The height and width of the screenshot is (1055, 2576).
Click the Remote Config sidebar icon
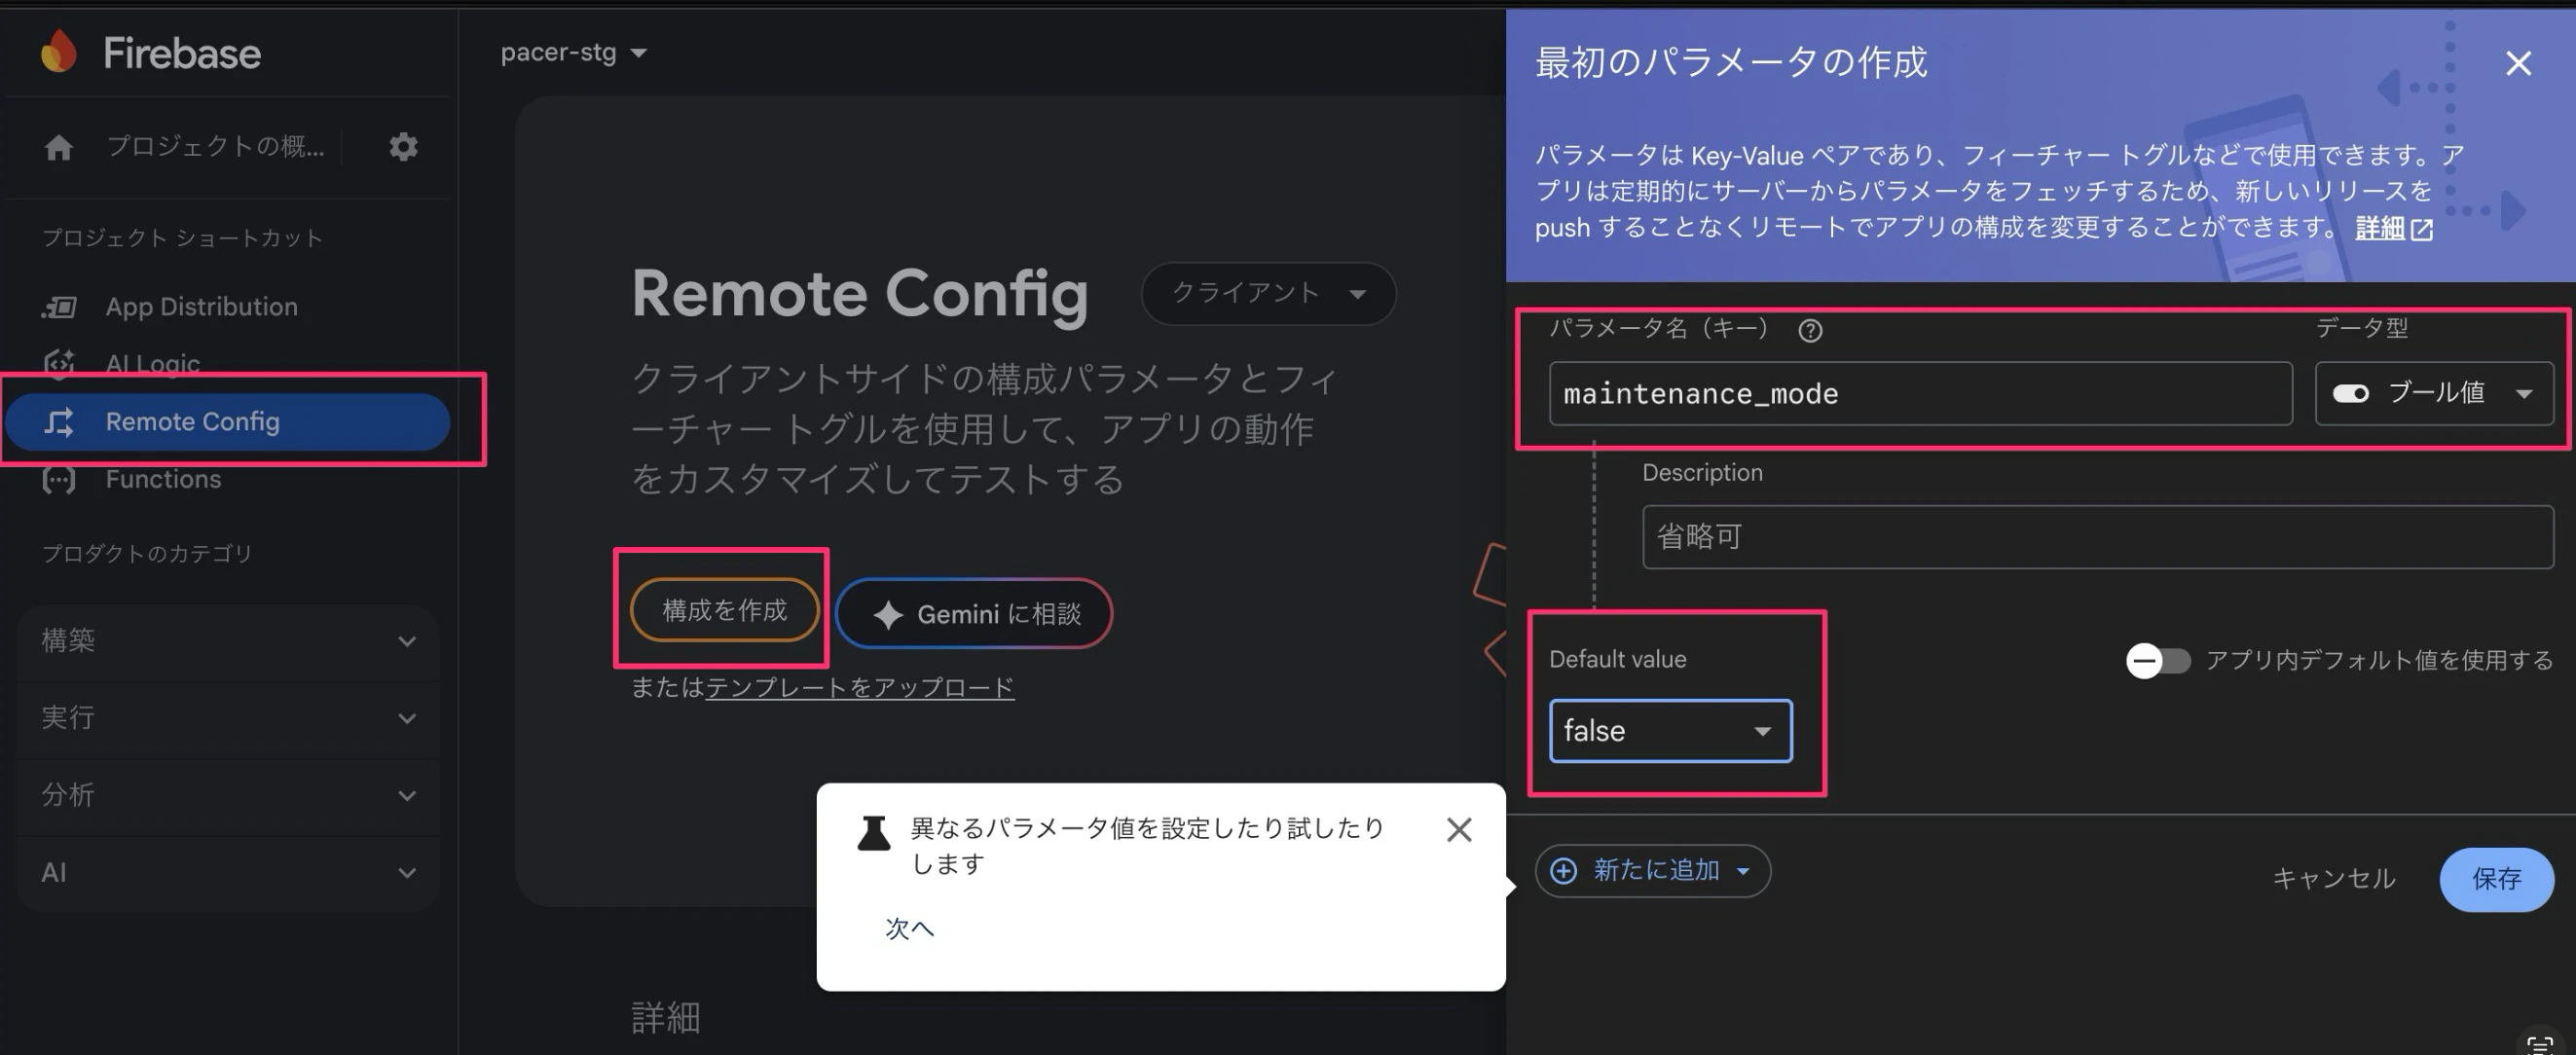(x=59, y=422)
